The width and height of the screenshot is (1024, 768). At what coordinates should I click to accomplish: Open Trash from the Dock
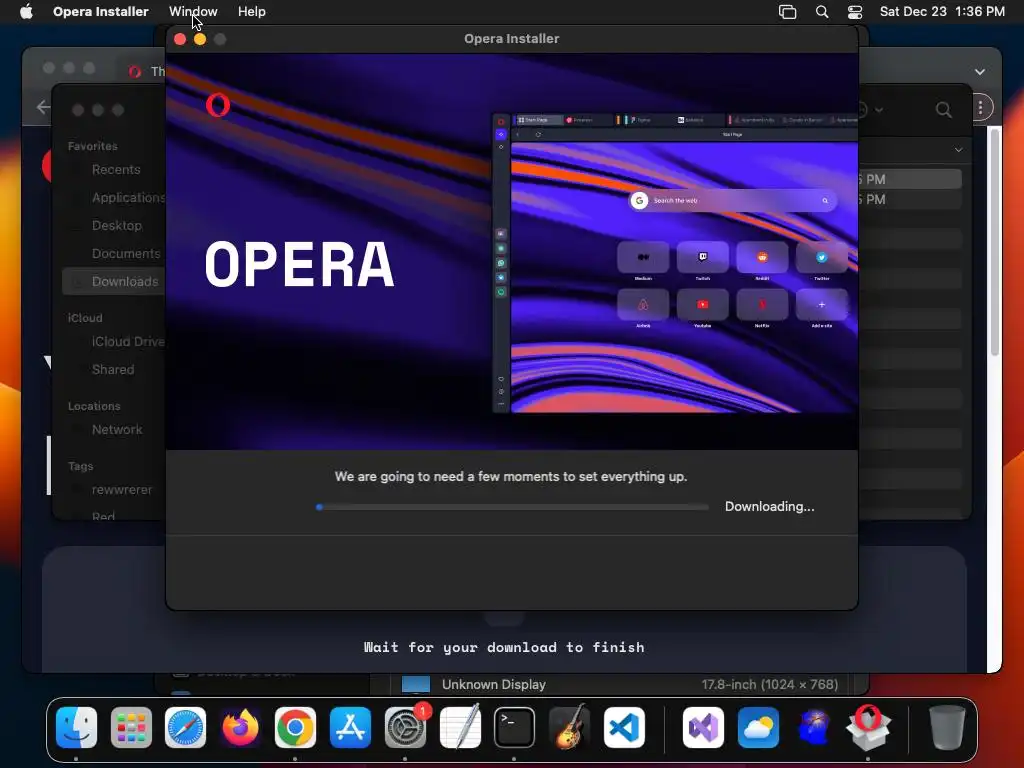(x=947, y=727)
